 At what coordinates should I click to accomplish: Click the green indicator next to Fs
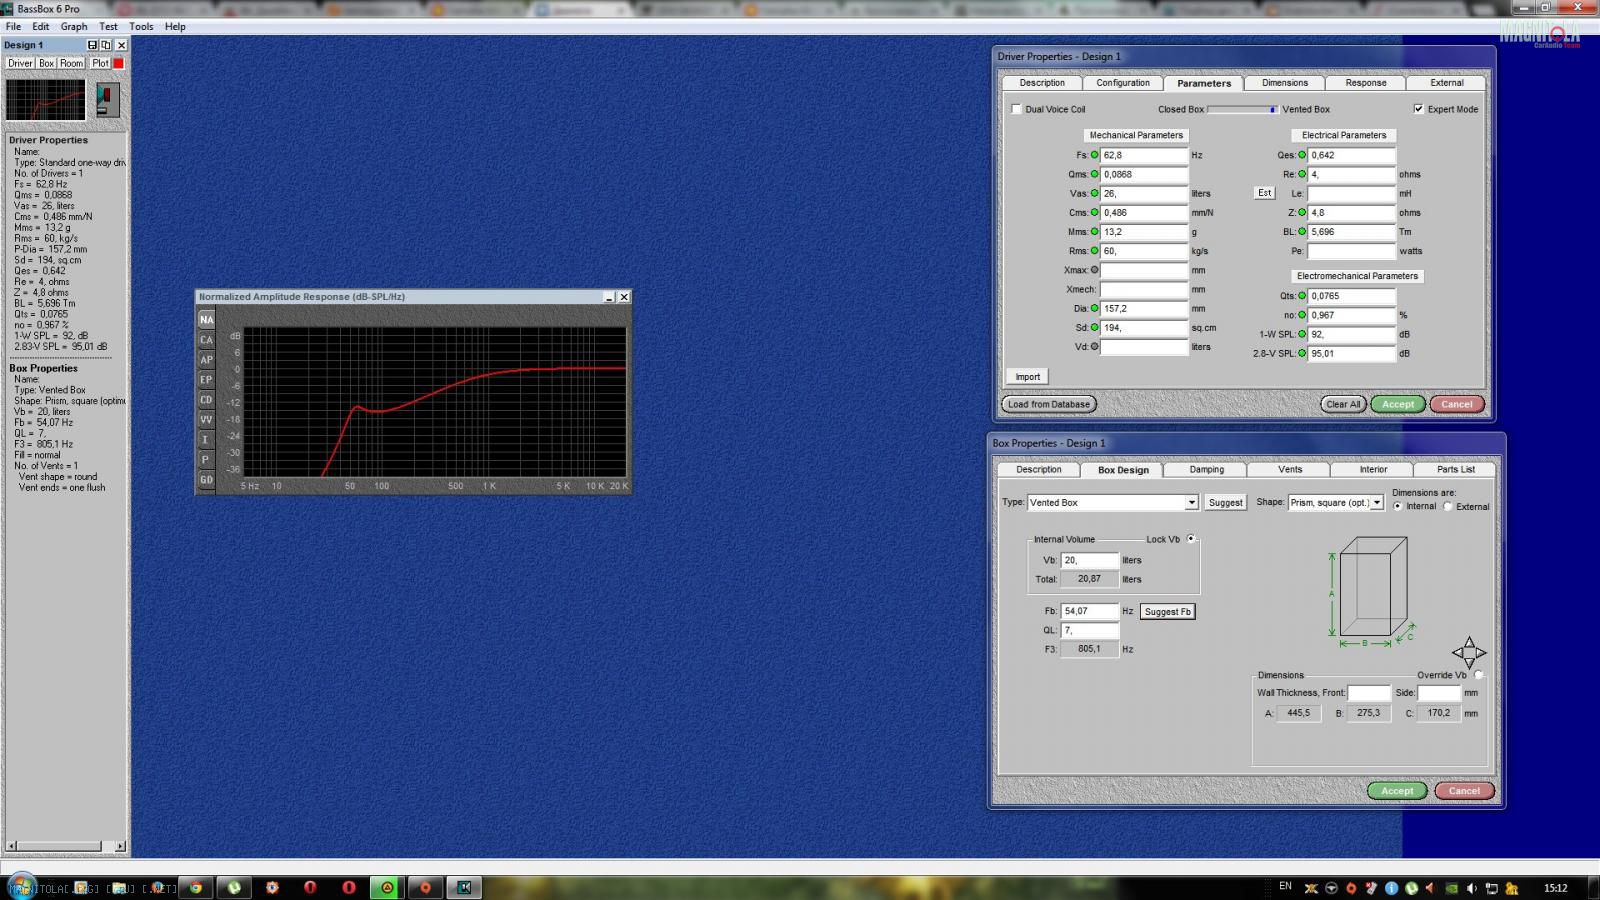coord(1094,155)
